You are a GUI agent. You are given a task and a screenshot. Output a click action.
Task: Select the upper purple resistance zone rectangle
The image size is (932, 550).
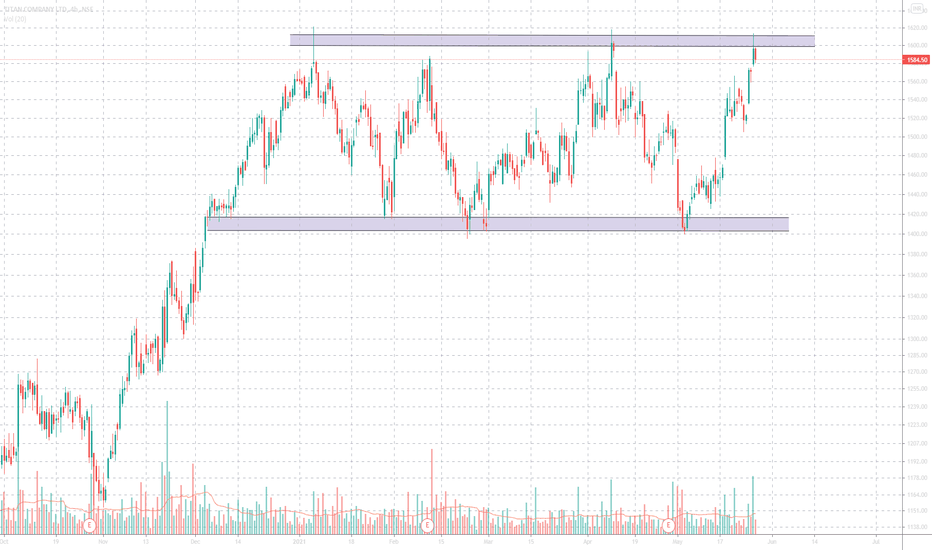point(552,40)
